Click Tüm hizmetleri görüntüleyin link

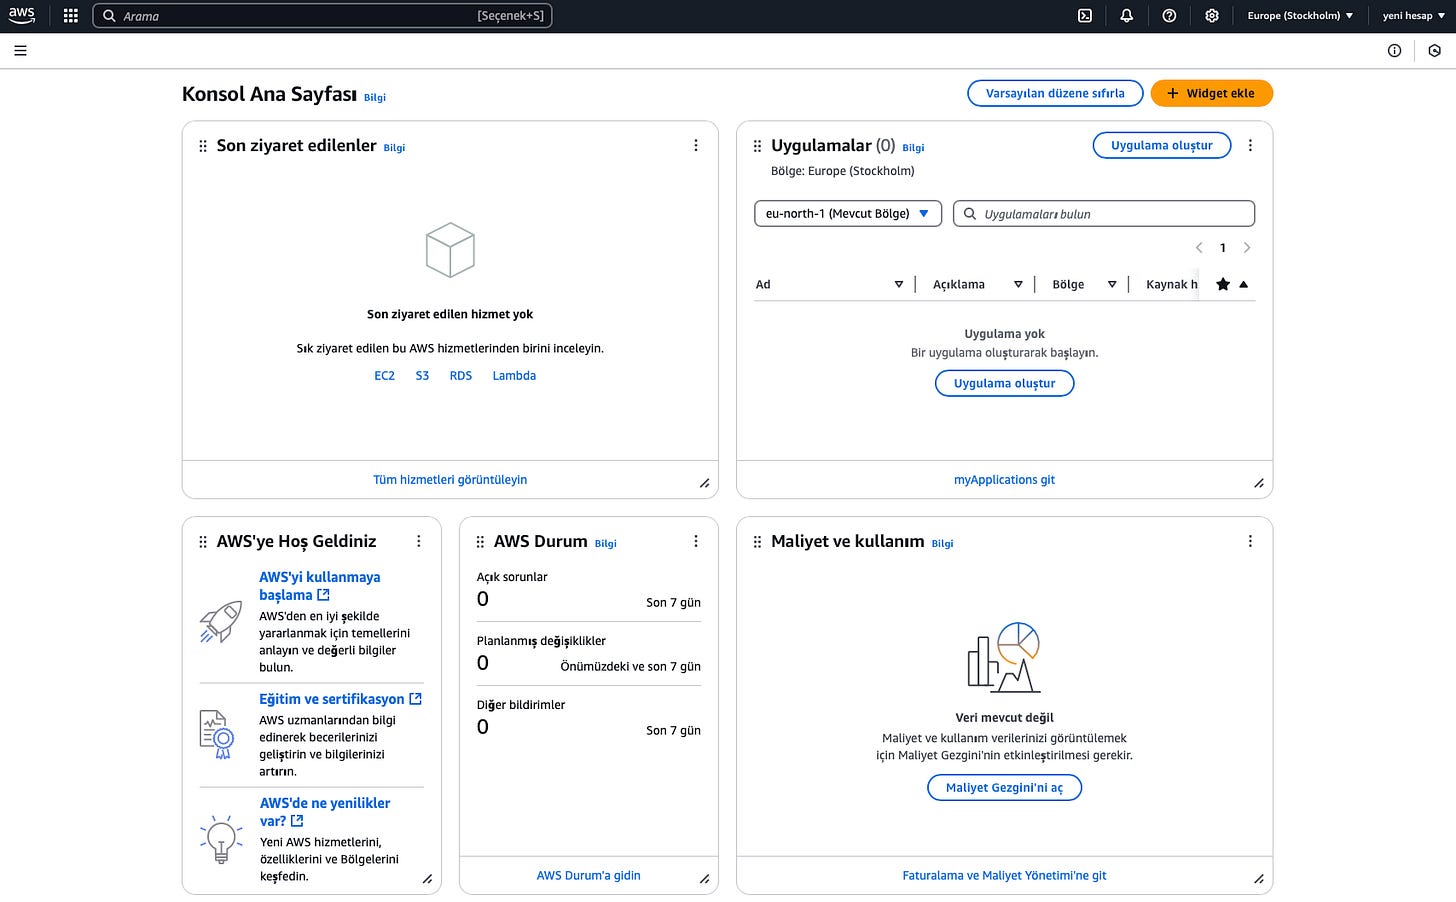pyautogui.click(x=450, y=480)
